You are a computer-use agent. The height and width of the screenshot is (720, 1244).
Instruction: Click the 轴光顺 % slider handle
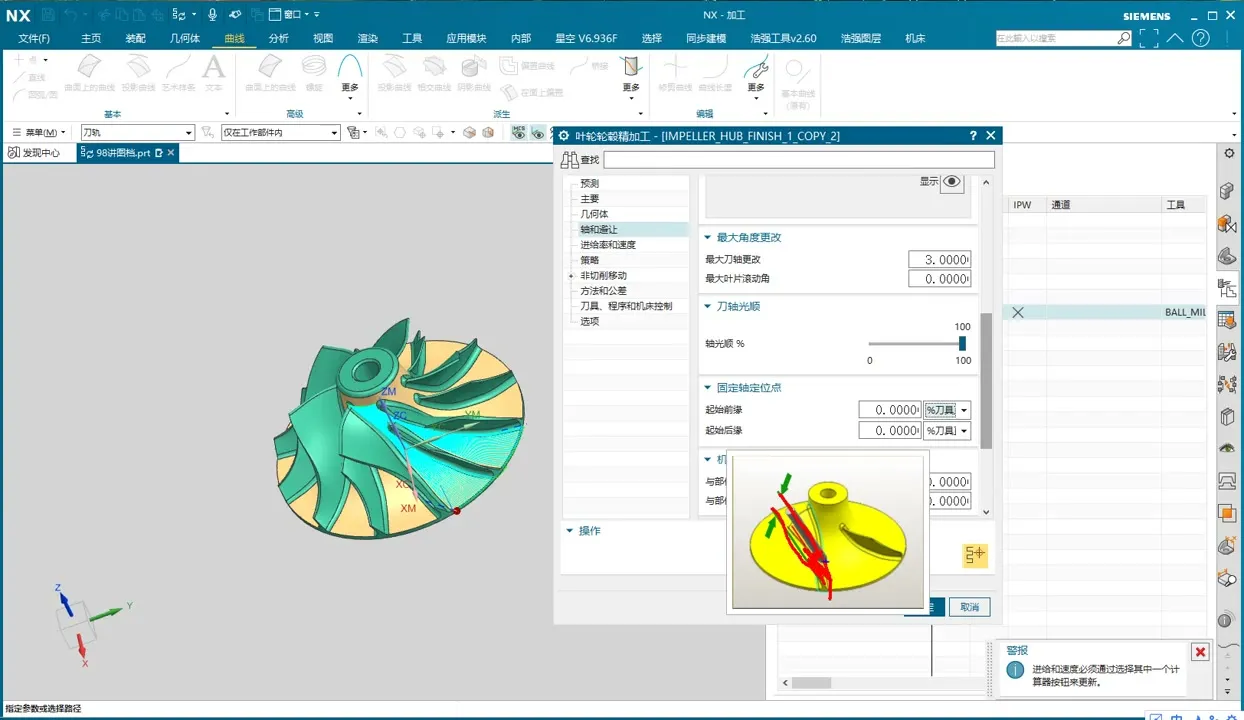pos(962,343)
